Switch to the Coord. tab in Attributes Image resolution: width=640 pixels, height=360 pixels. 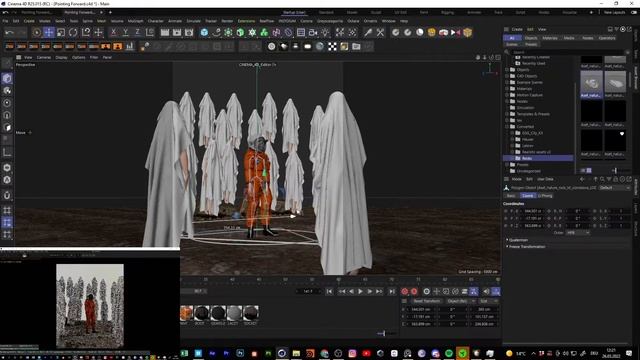click(x=527, y=196)
